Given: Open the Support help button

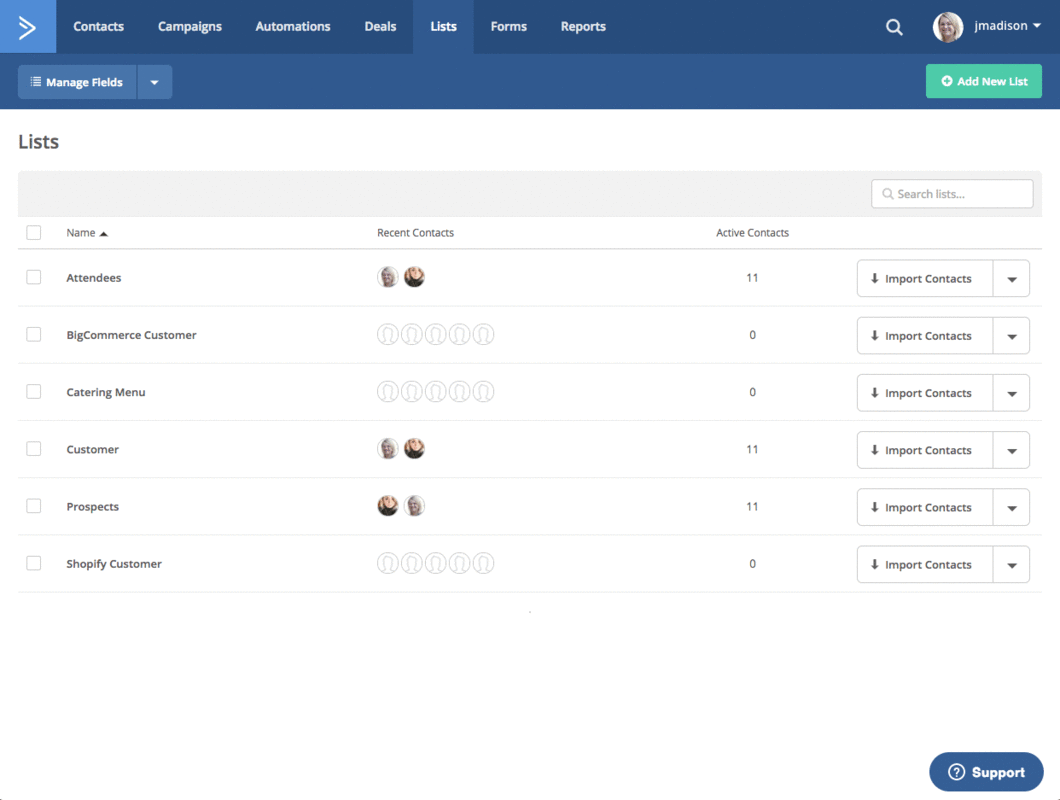Looking at the screenshot, I should click(x=986, y=772).
